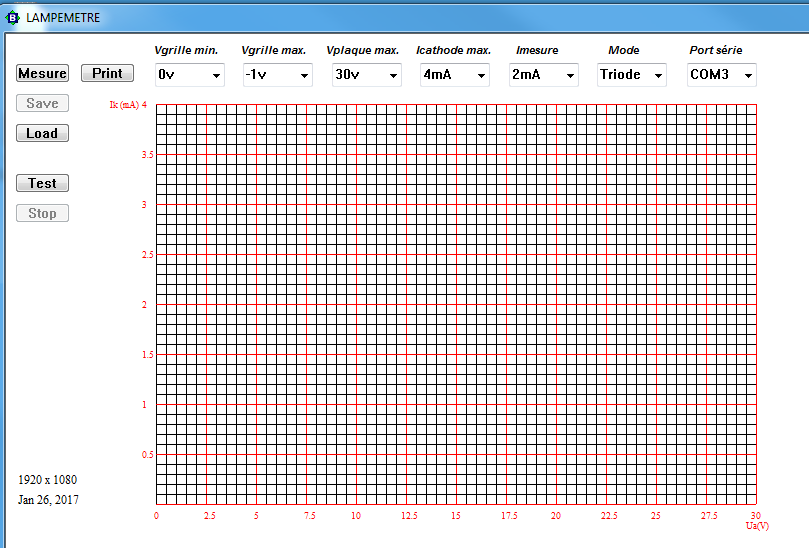This screenshot has height=548, width=809.
Task: Open the Imesure dropdown list
Action: 543,75
